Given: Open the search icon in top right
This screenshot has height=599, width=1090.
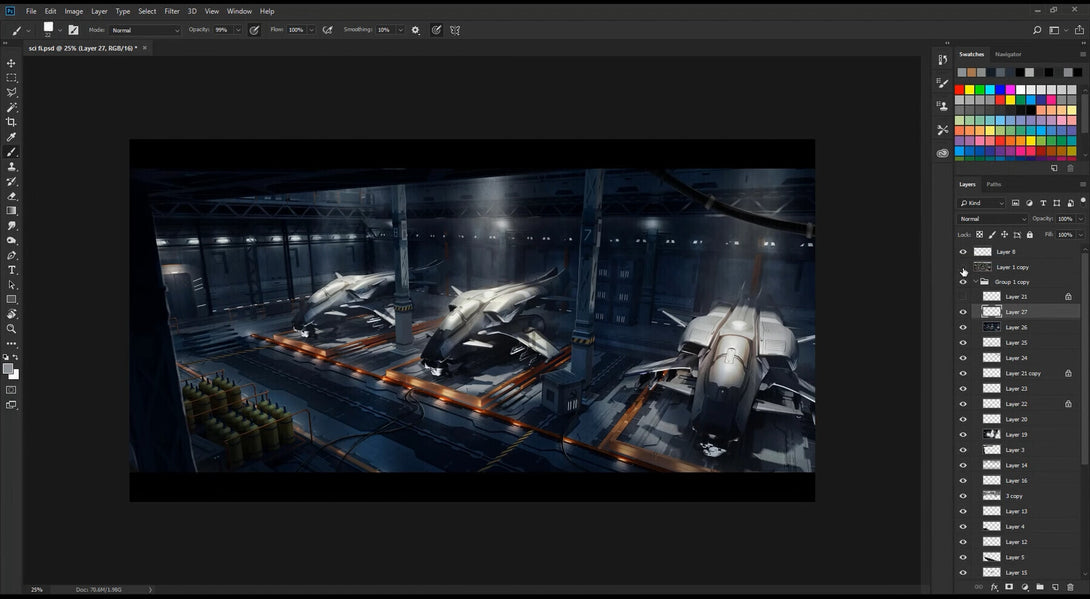Looking at the screenshot, I should point(1037,30).
